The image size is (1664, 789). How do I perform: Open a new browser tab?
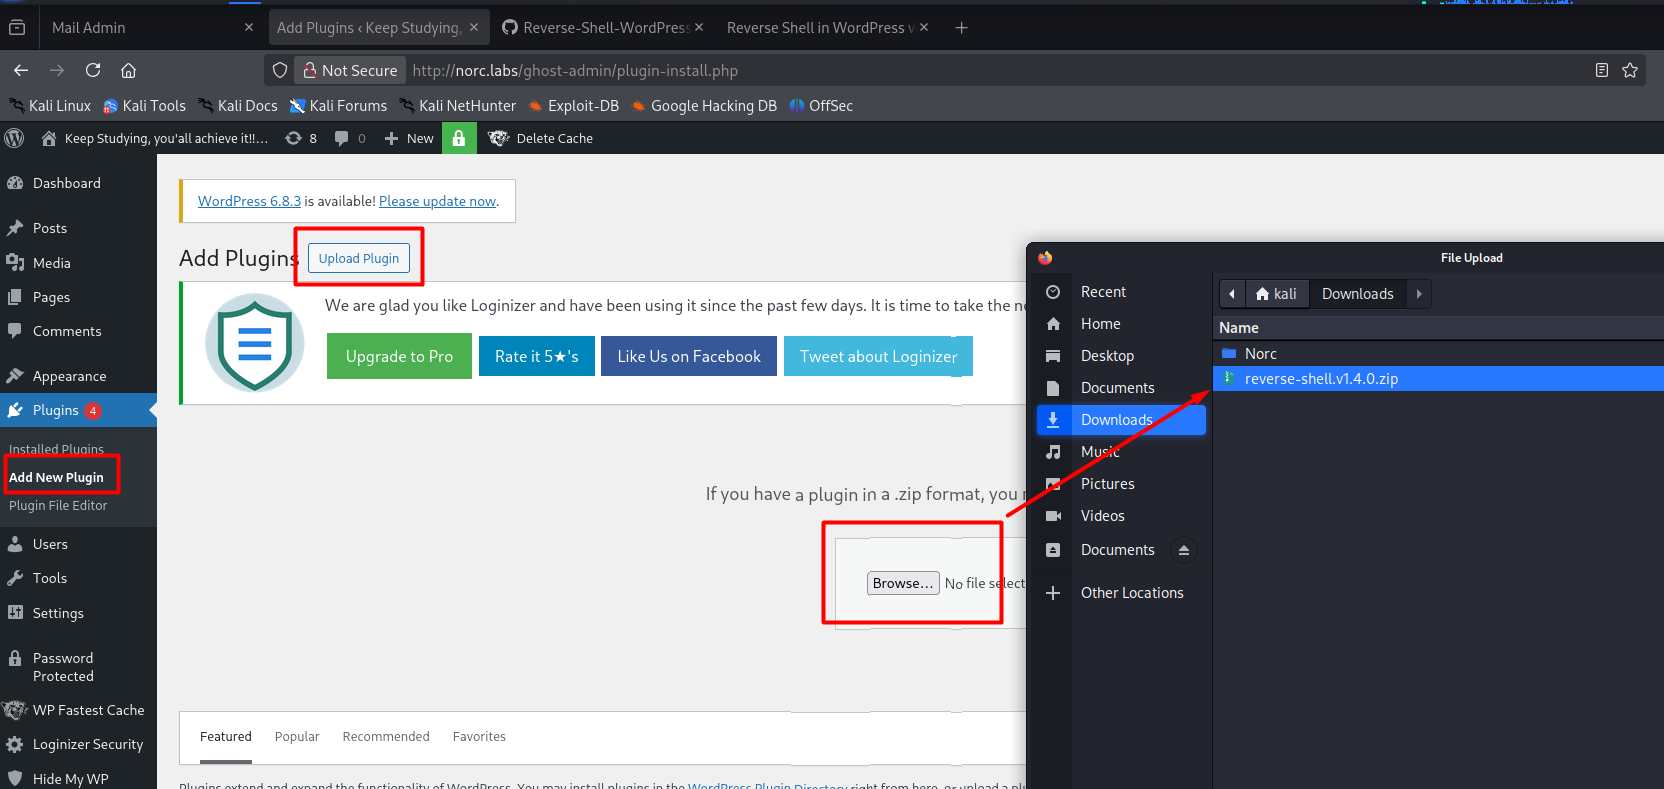pyautogui.click(x=961, y=28)
